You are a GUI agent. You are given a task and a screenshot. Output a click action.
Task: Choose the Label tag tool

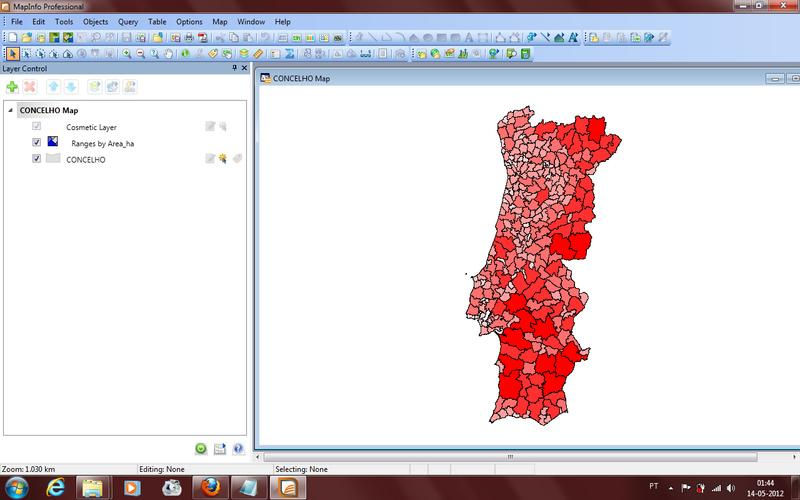213,54
